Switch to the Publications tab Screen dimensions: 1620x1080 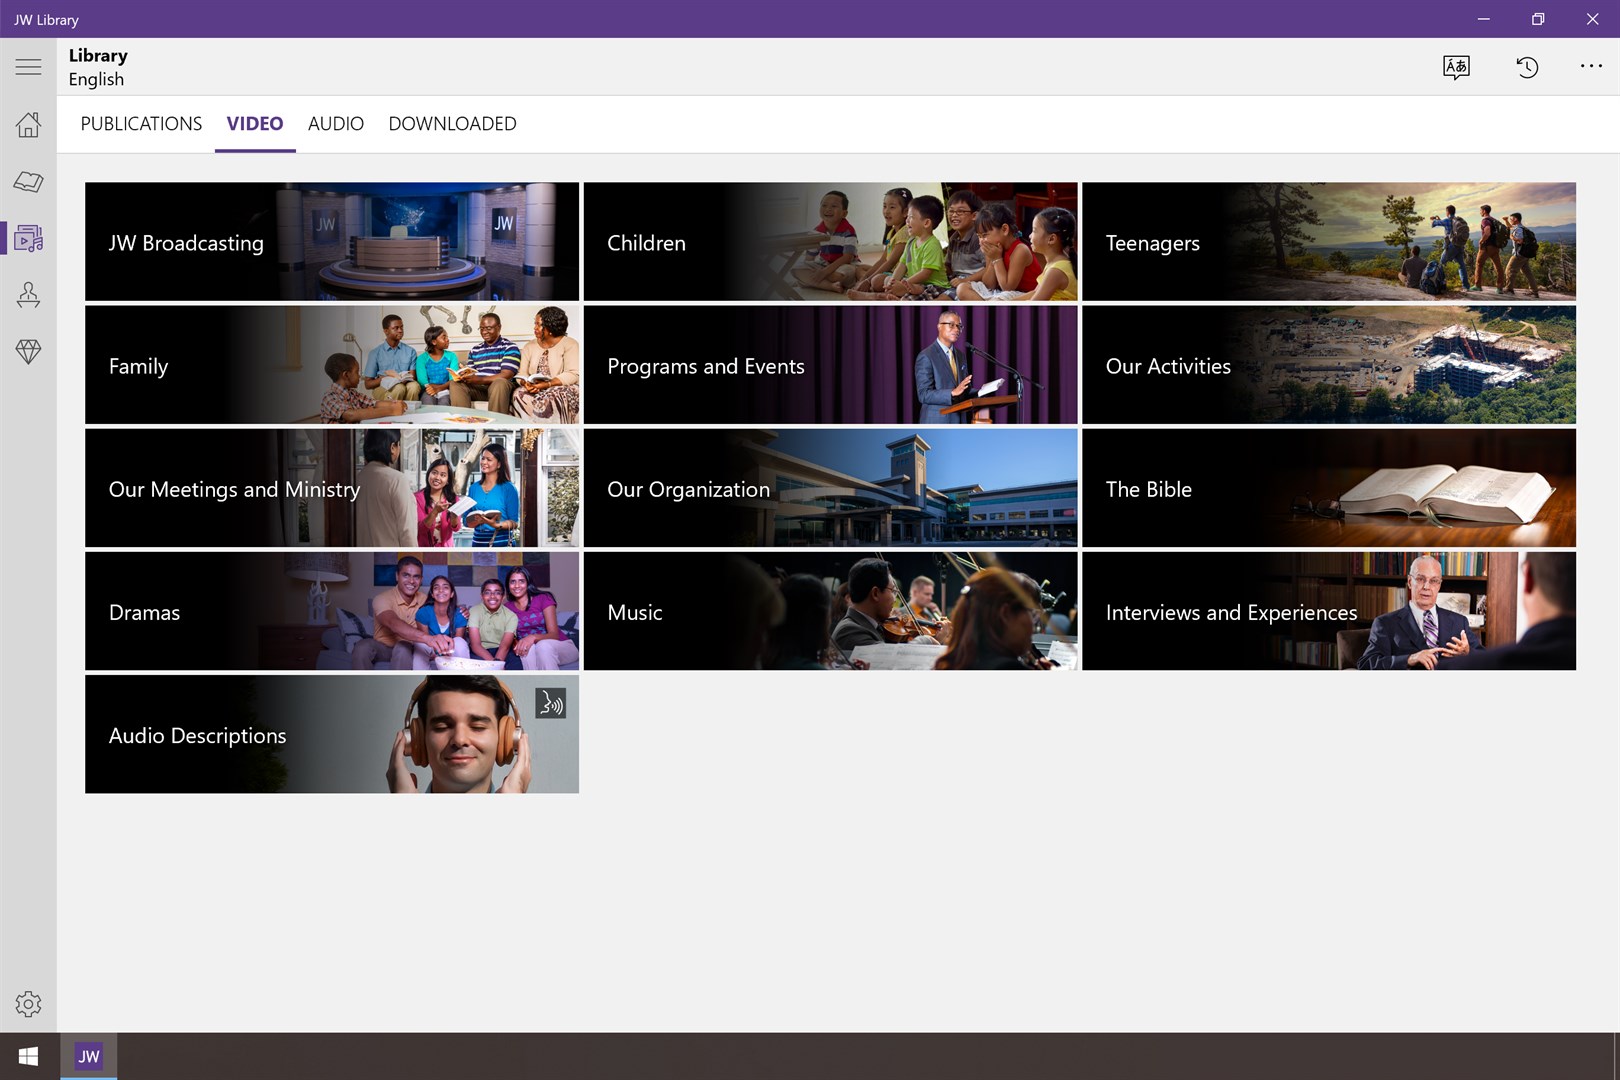click(x=141, y=124)
